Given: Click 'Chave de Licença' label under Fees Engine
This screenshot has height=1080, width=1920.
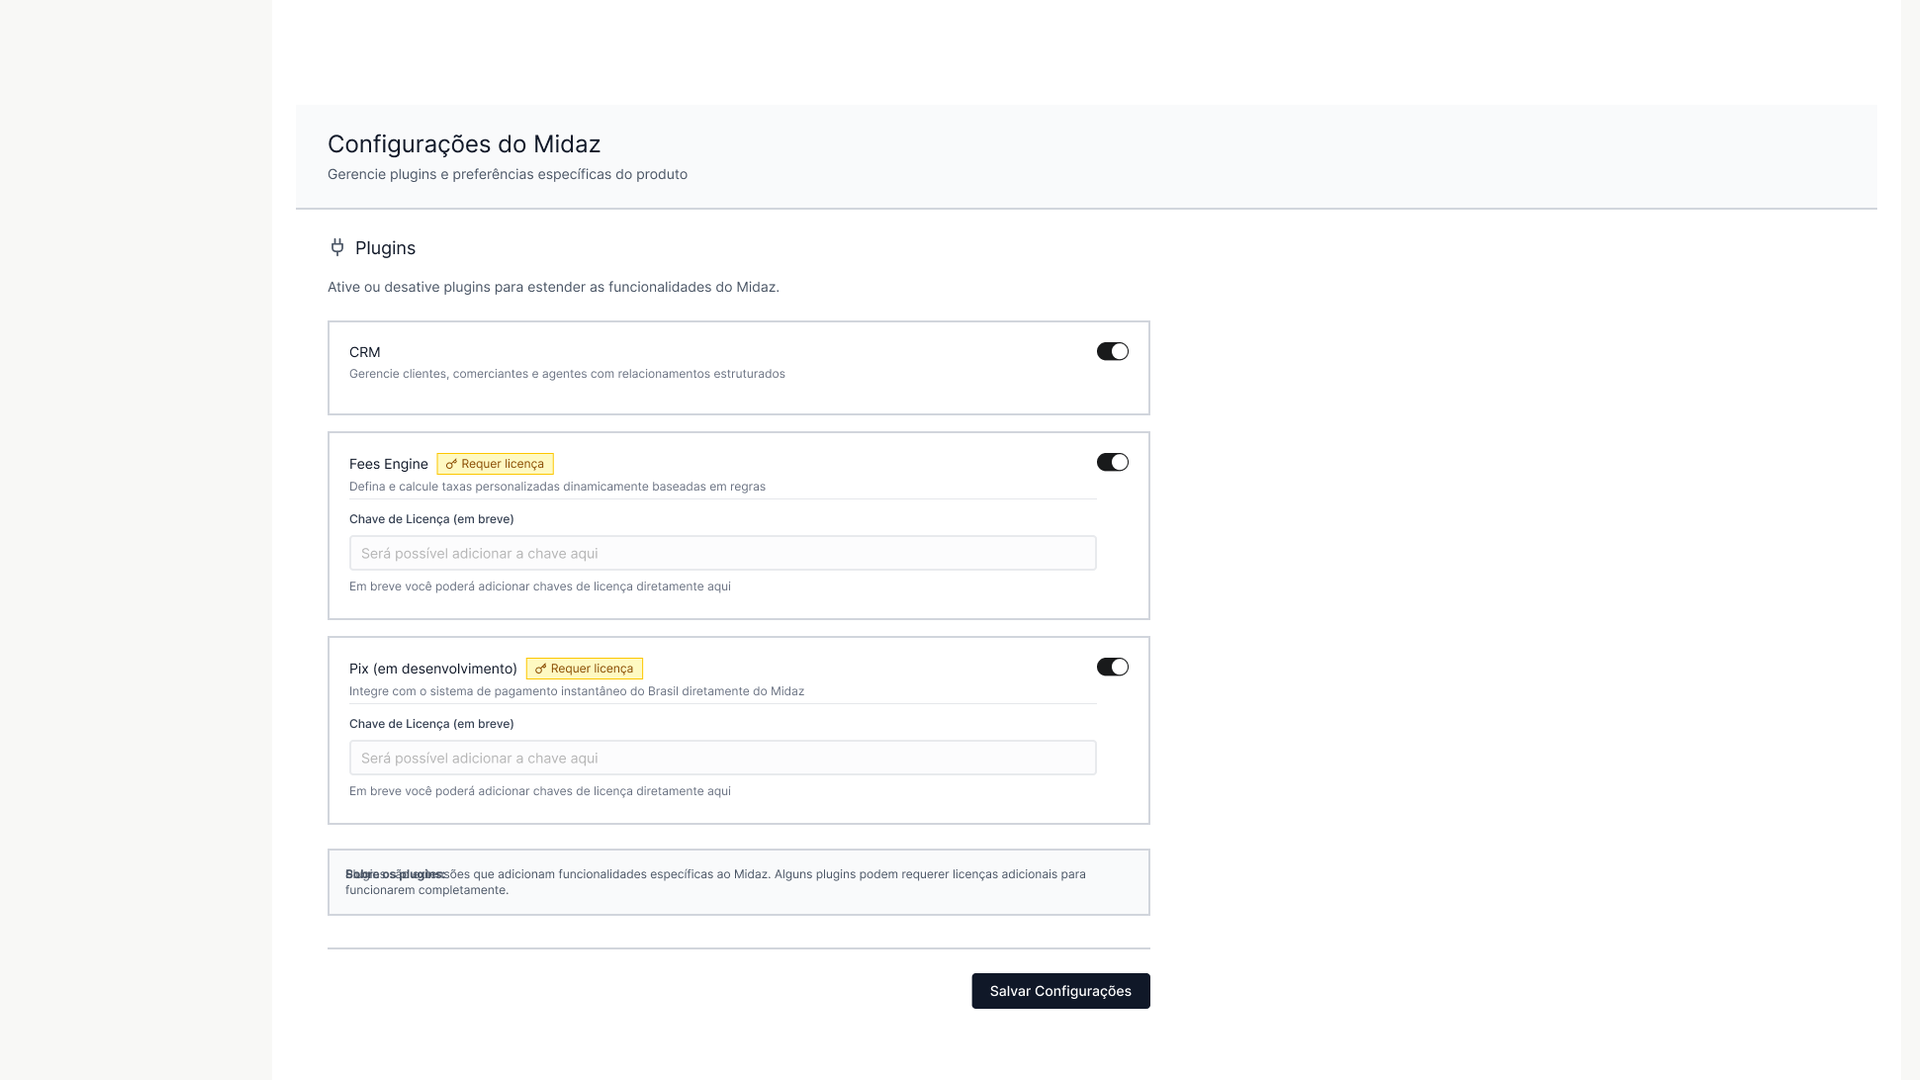Looking at the screenshot, I should [431, 519].
